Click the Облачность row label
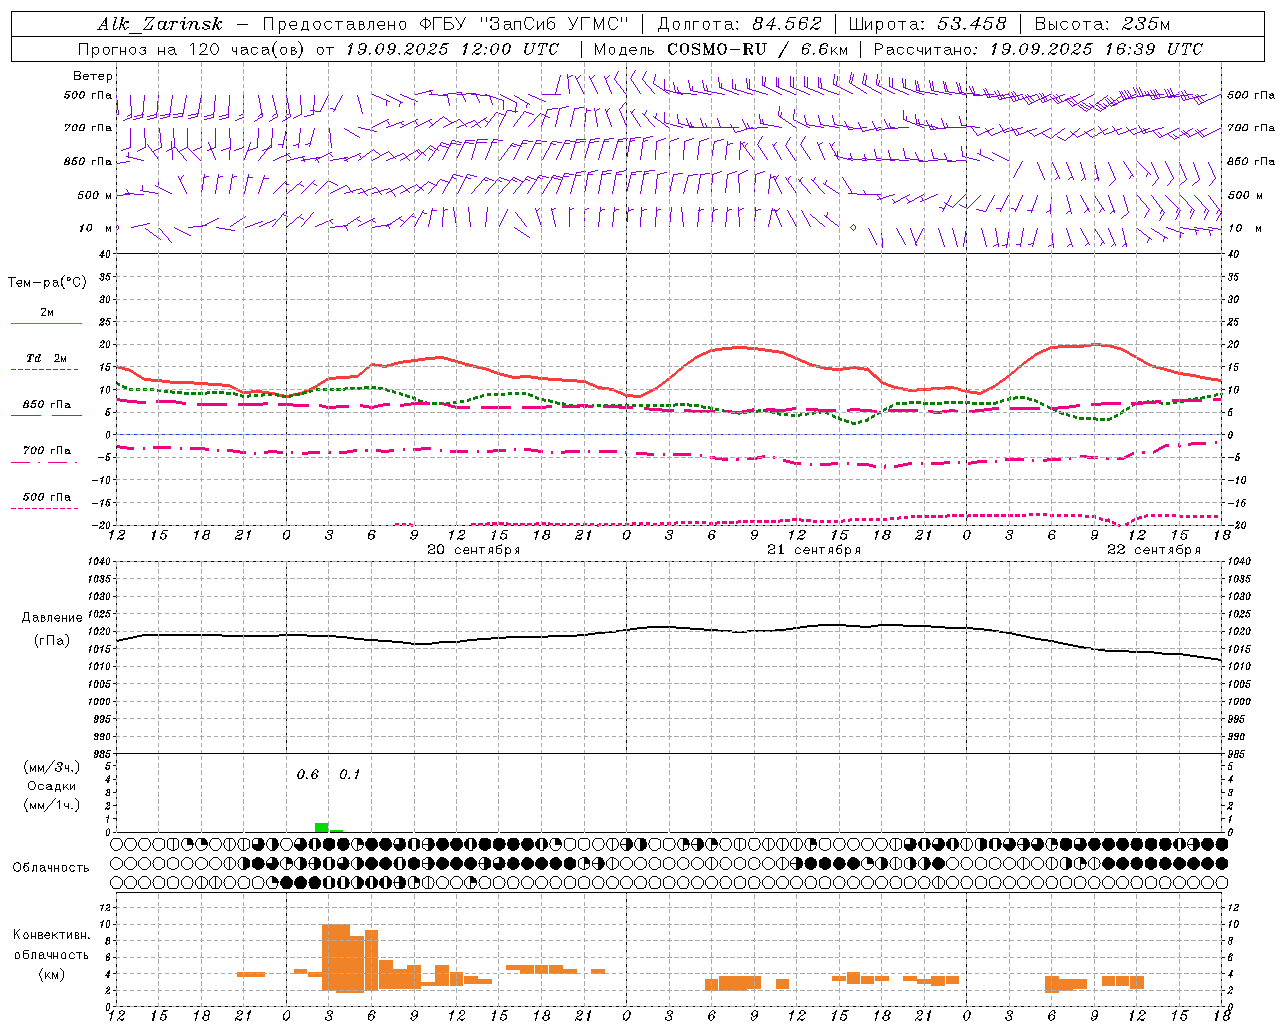 click(x=51, y=867)
